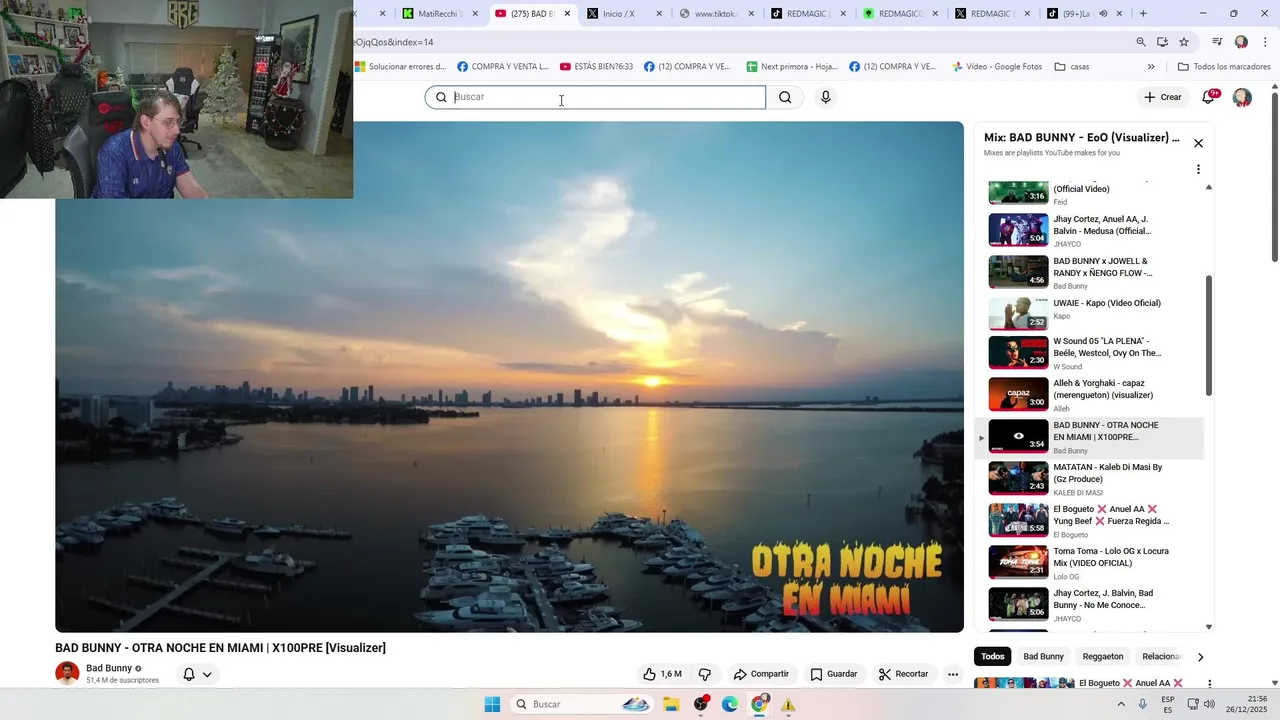The image size is (1280, 720).
Task: Select the Todos filter chip
Action: tap(992, 656)
